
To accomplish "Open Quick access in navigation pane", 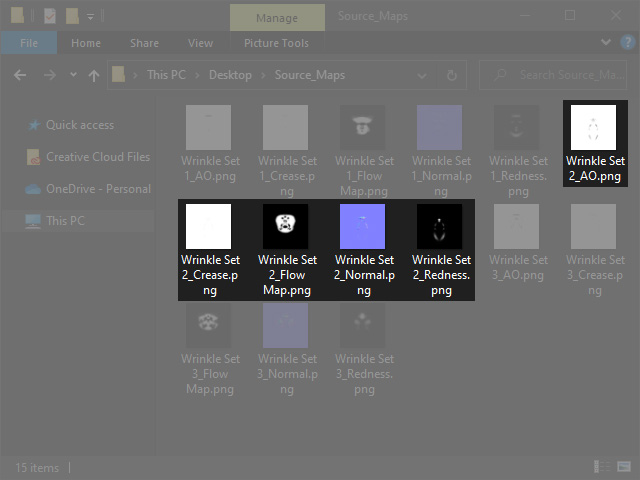I will coord(79,125).
